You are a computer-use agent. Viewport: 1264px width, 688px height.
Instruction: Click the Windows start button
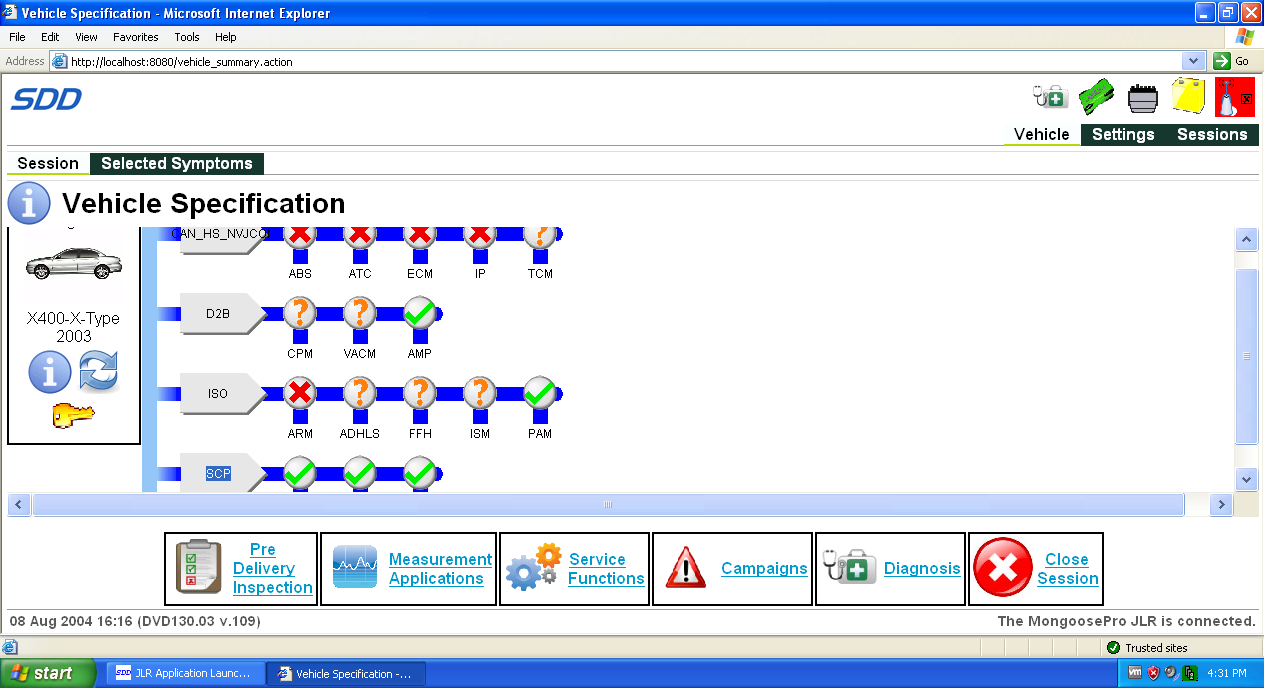pos(48,673)
